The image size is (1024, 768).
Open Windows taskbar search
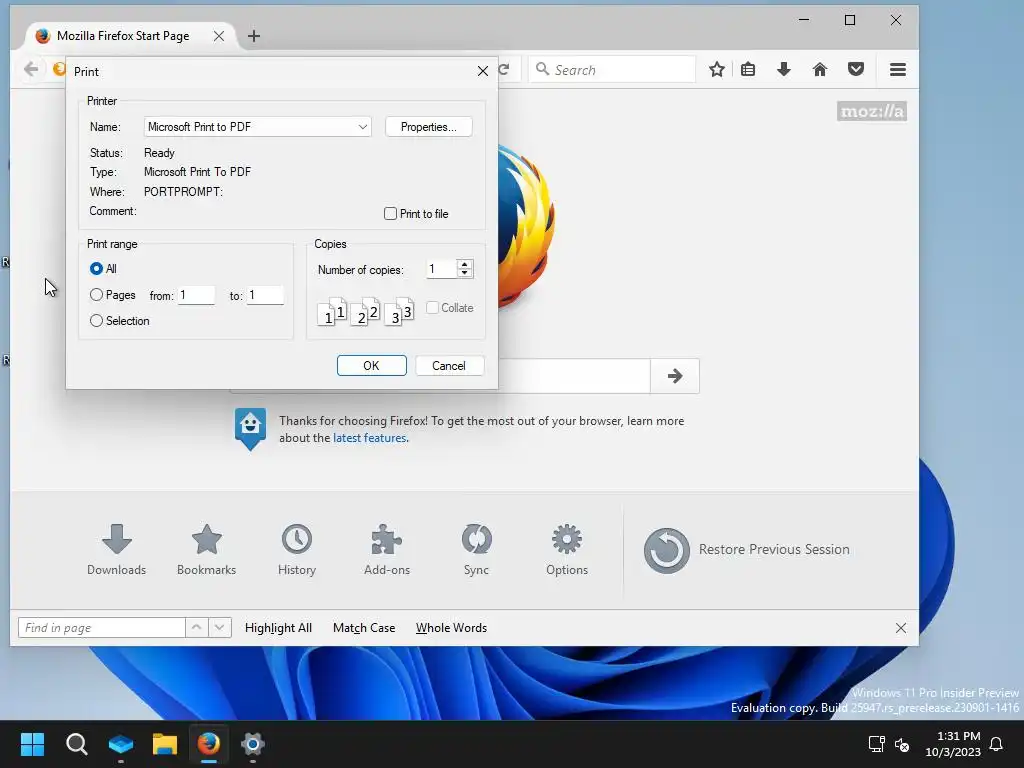click(x=76, y=744)
